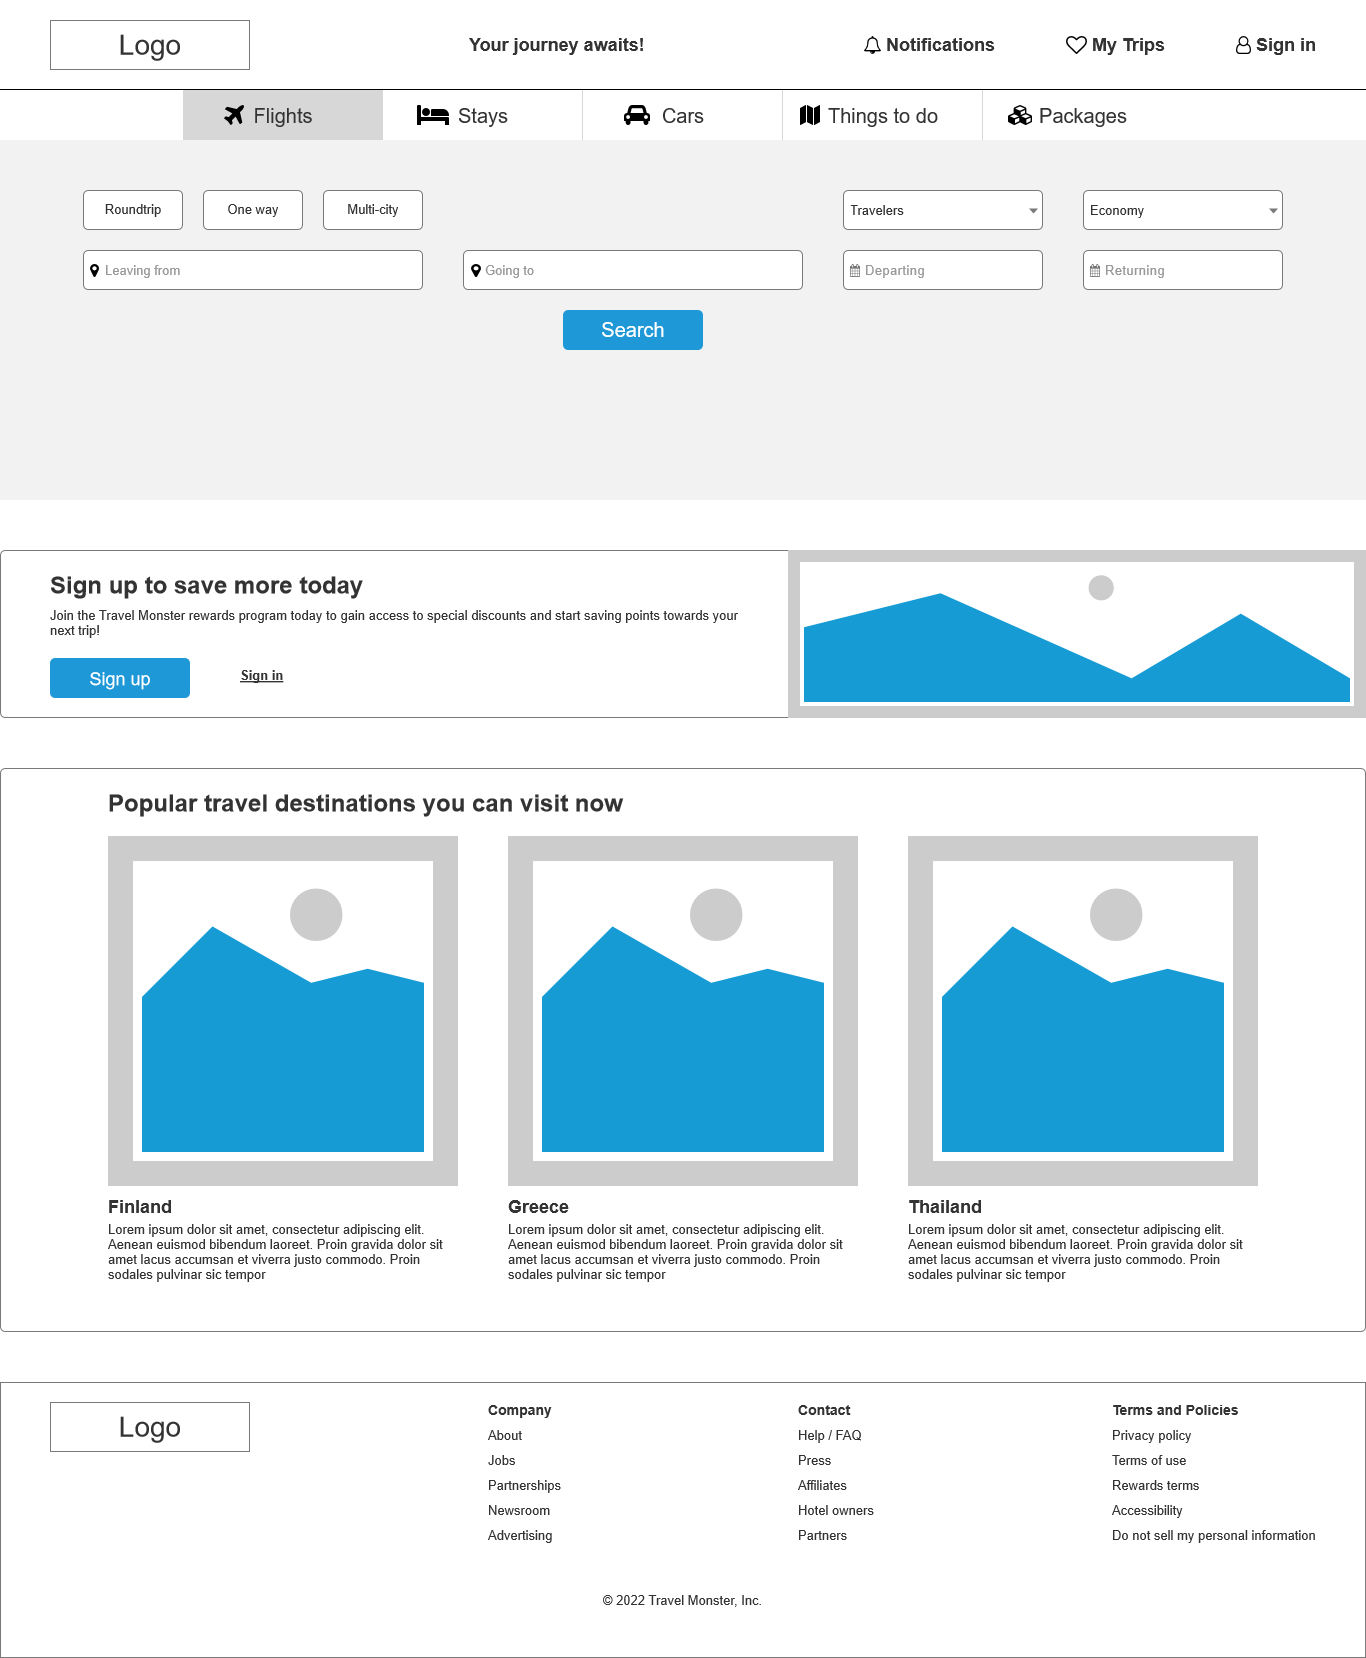Click the Sign in user icon
1366x1658 pixels.
pos(1243,45)
